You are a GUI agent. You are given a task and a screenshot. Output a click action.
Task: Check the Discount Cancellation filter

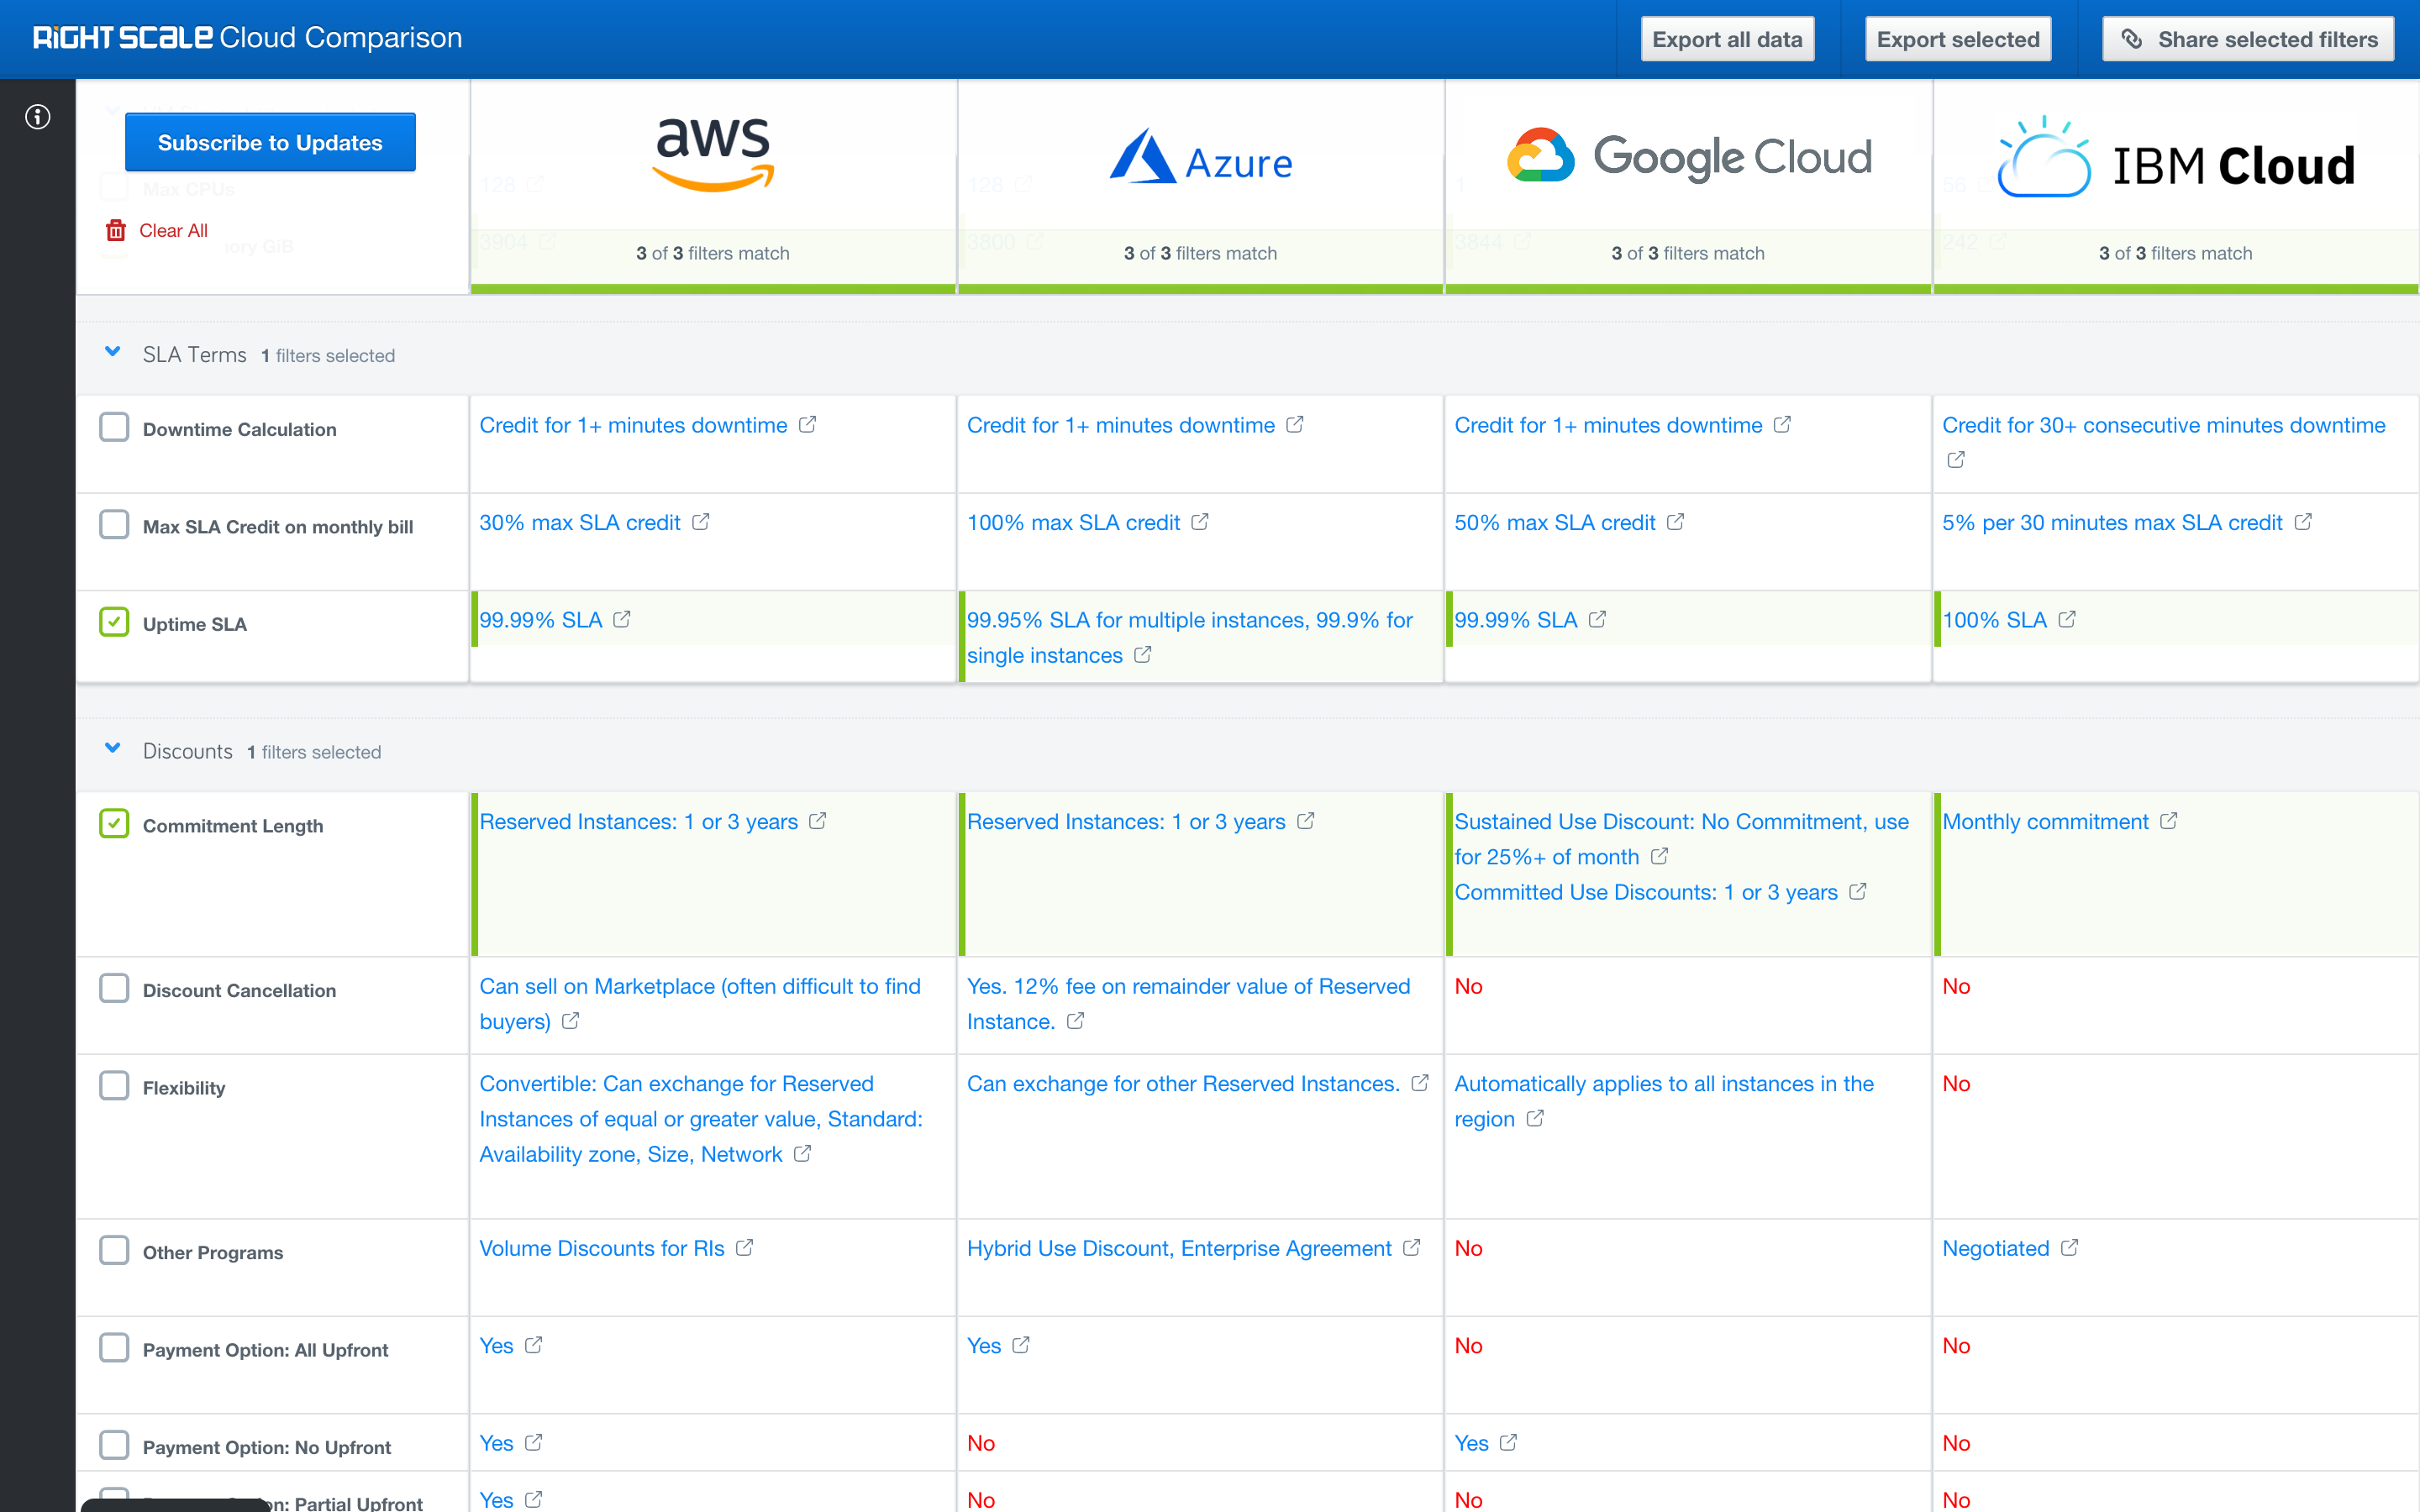114,988
